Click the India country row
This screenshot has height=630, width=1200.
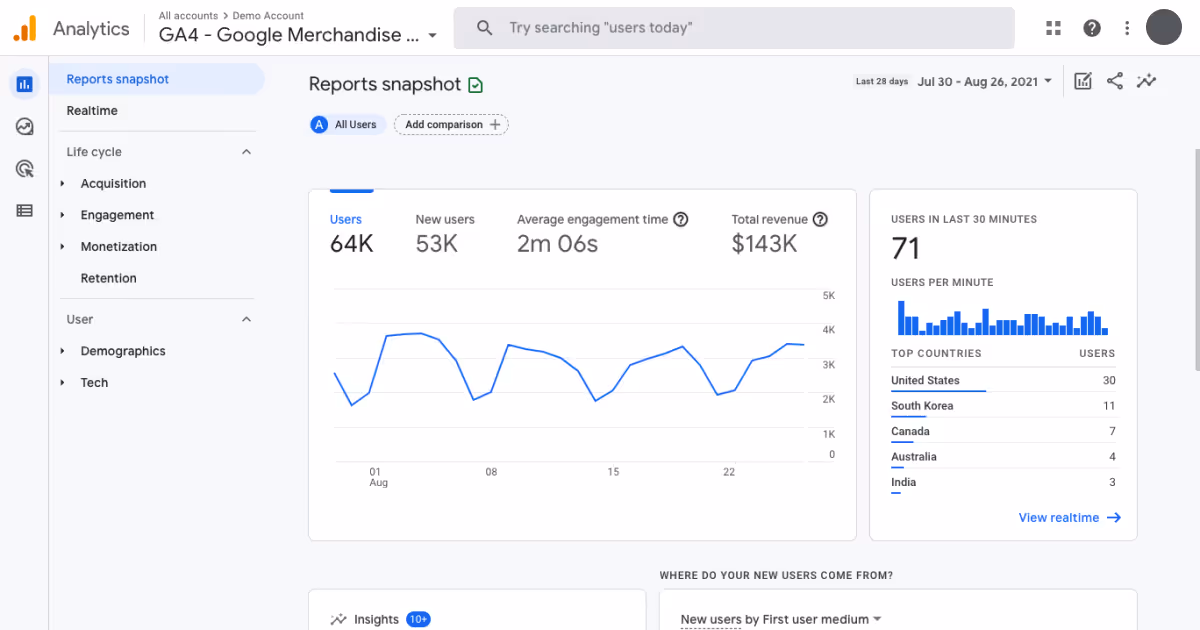pos(1003,483)
